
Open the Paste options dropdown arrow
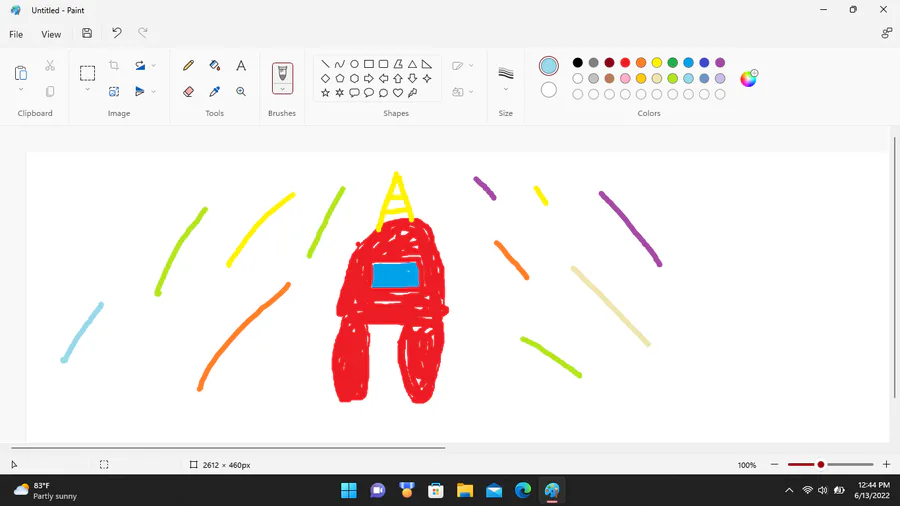pos(21,89)
